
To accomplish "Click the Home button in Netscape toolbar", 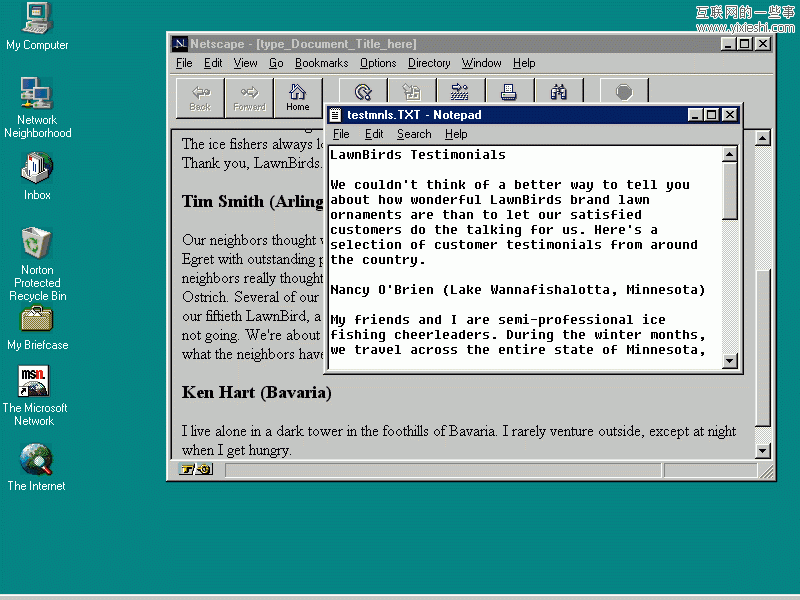I will click(297, 98).
